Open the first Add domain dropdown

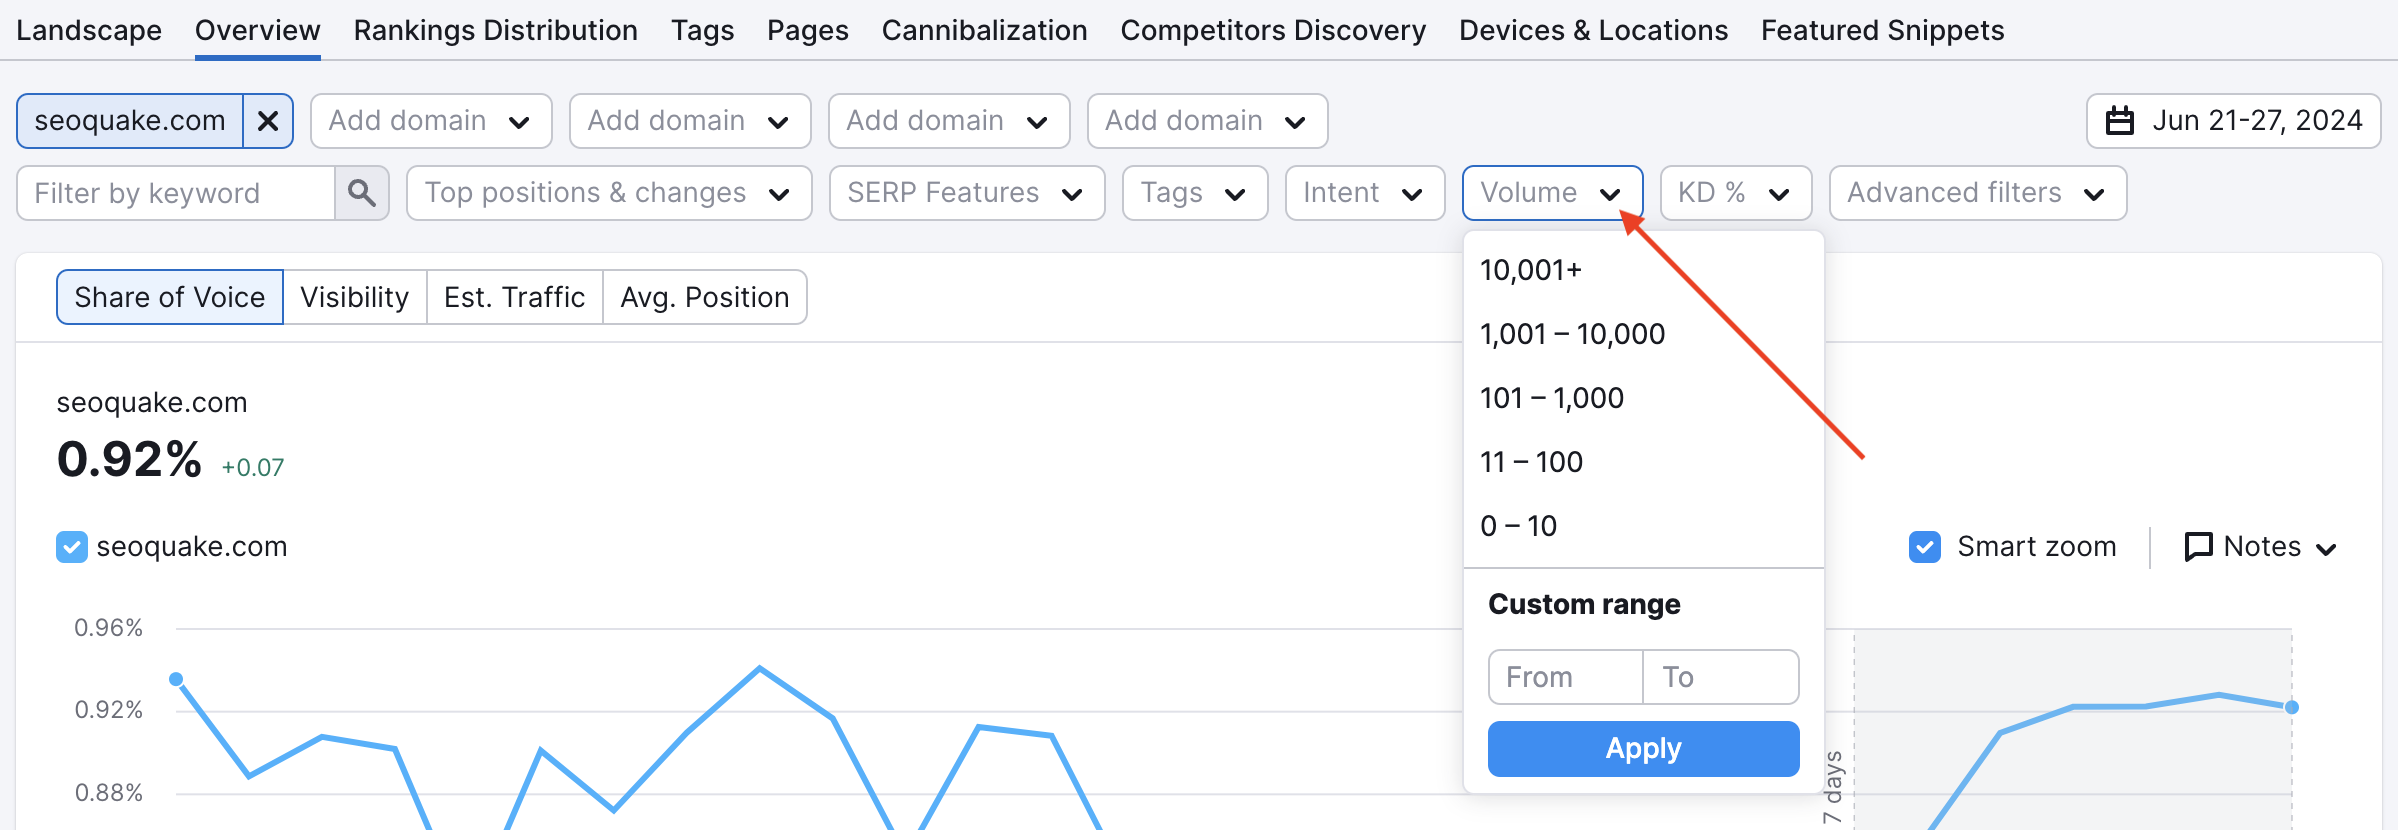coord(431,121)
